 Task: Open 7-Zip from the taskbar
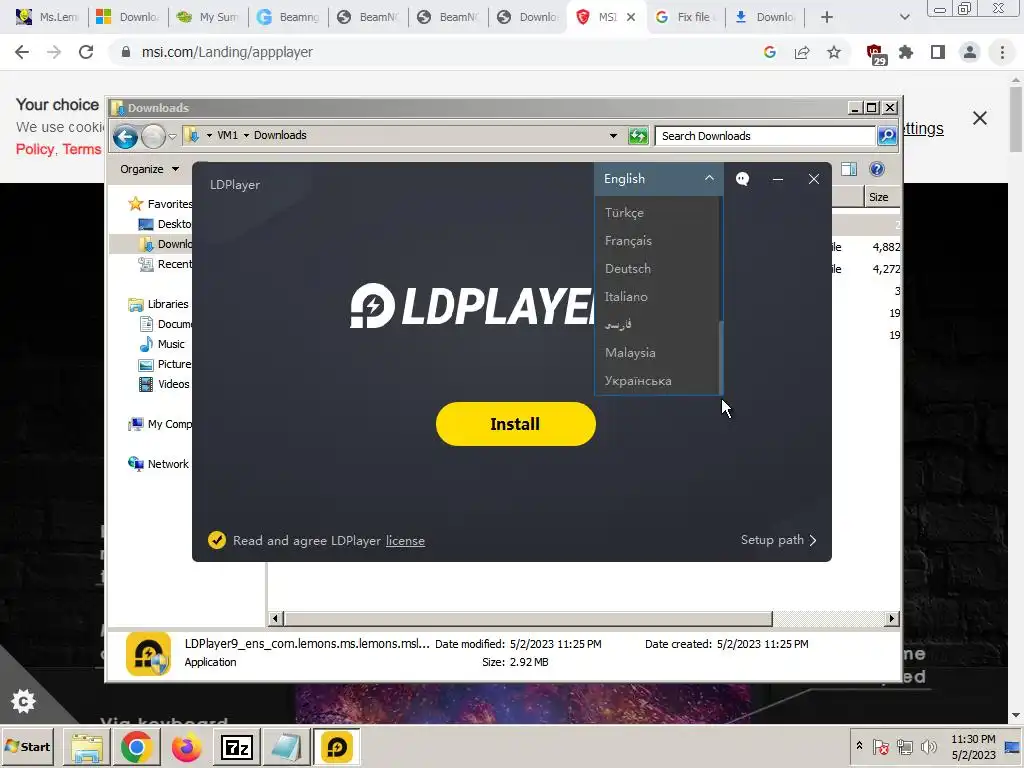point(236,747)
